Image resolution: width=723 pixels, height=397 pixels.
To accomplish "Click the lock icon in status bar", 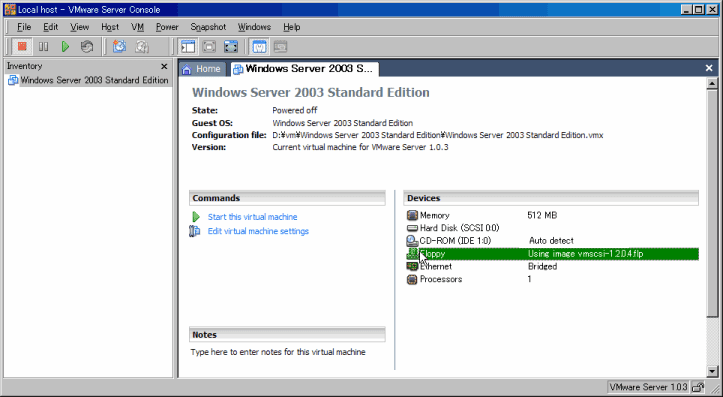I will (x=698, y=387).
